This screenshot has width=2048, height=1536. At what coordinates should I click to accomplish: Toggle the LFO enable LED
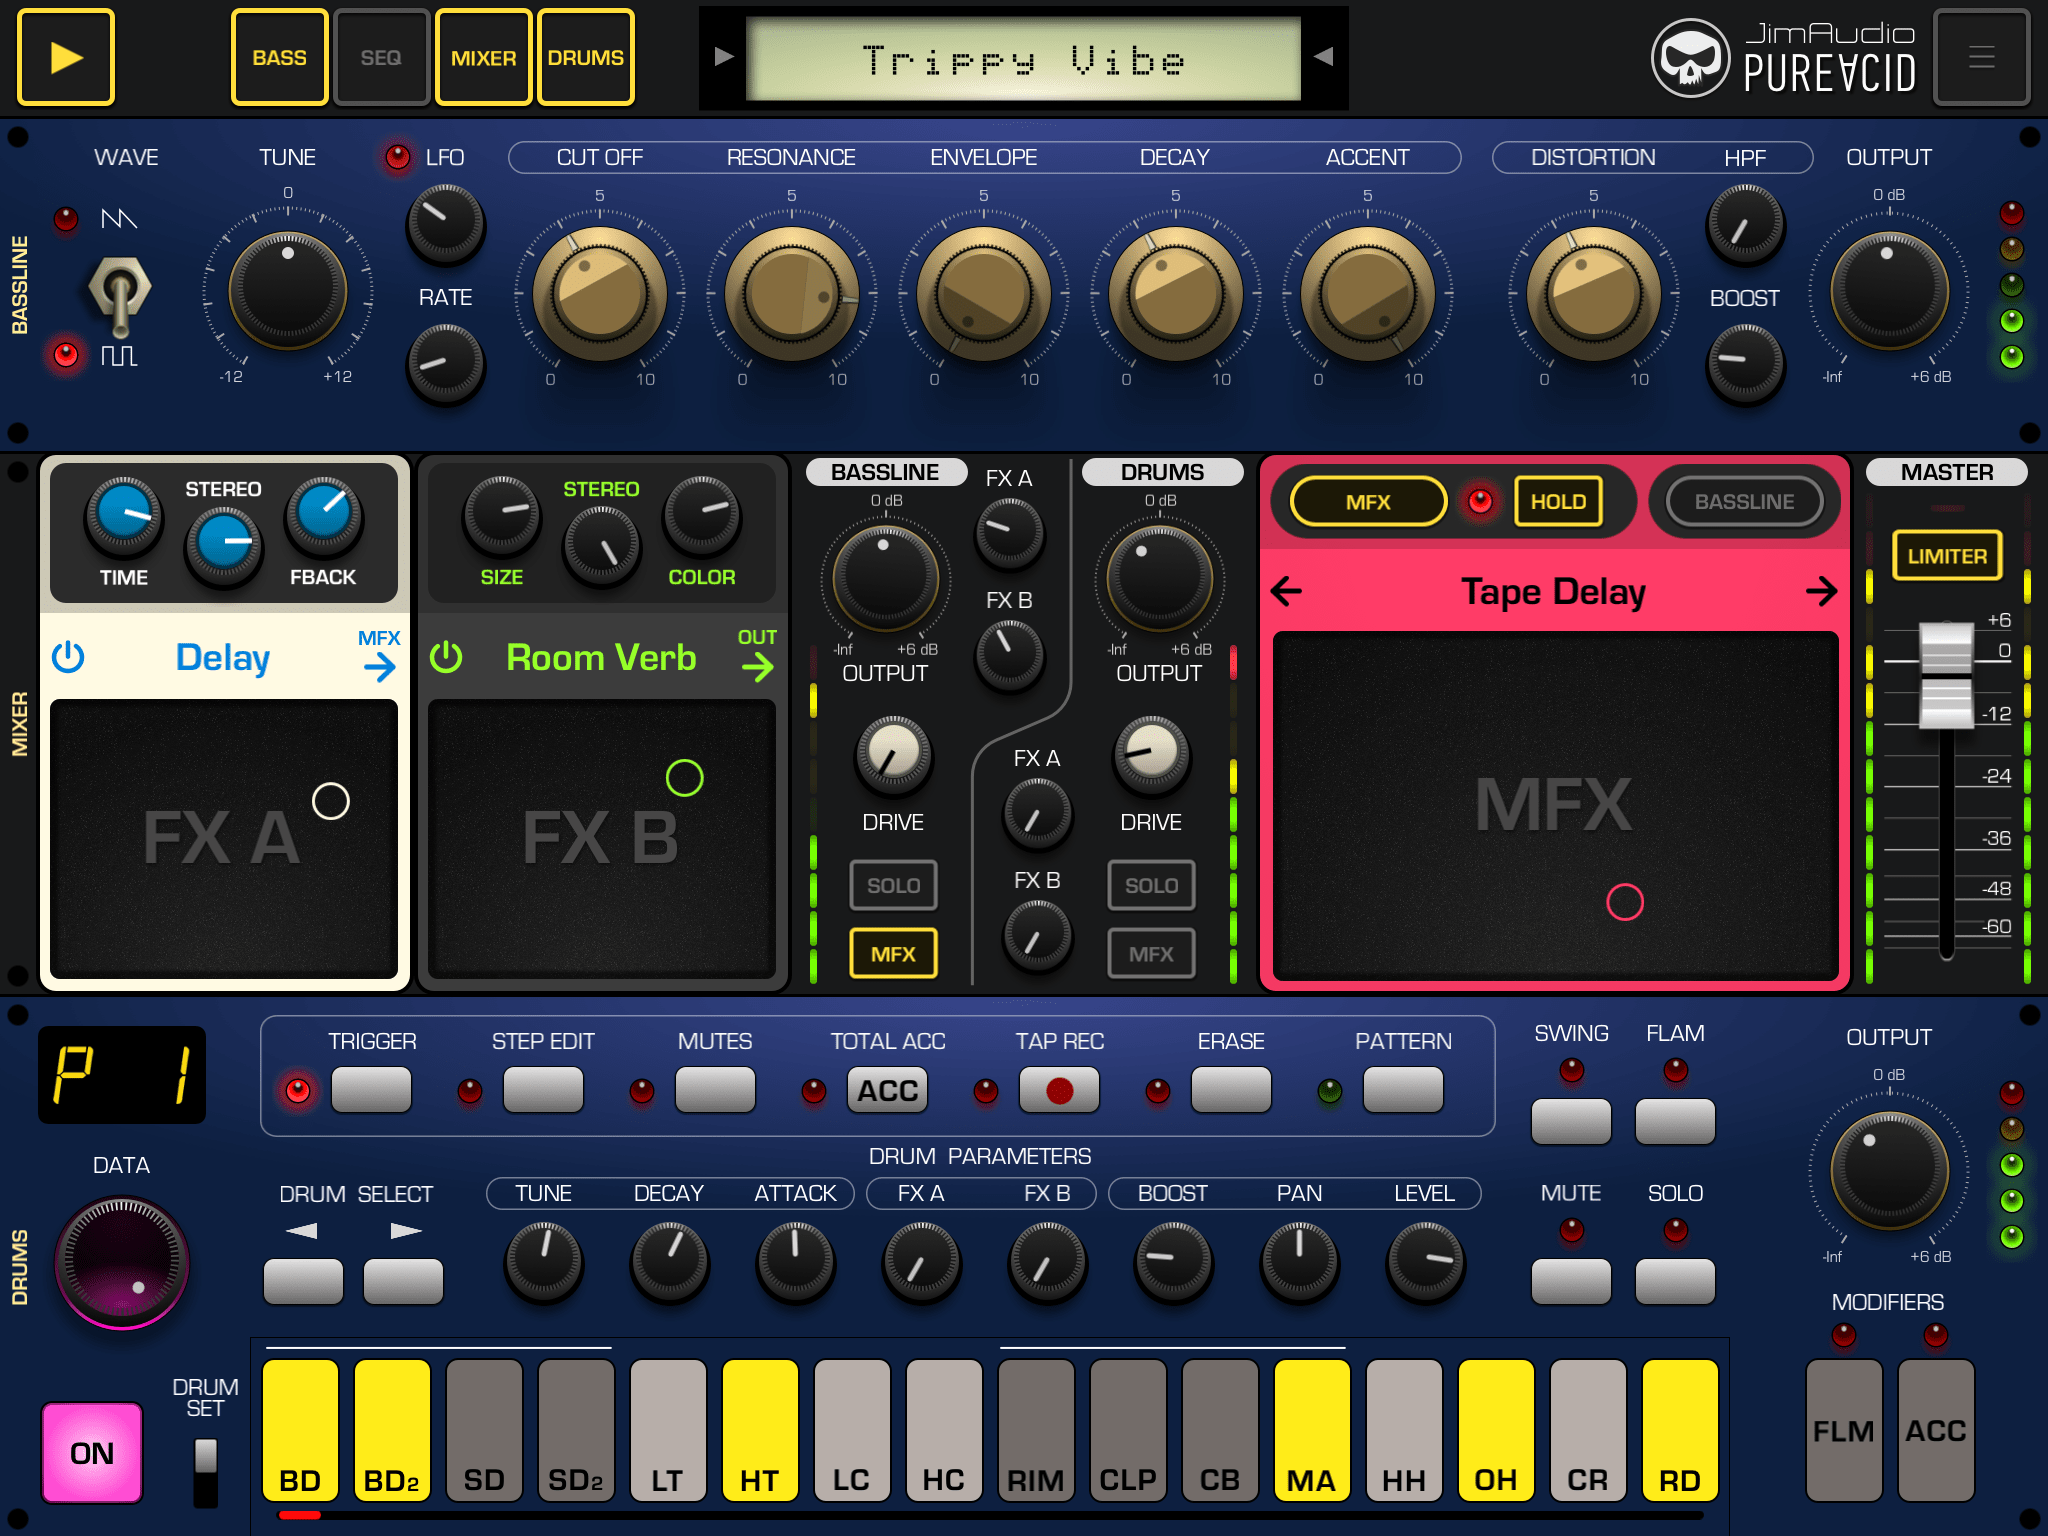[398, 157]
